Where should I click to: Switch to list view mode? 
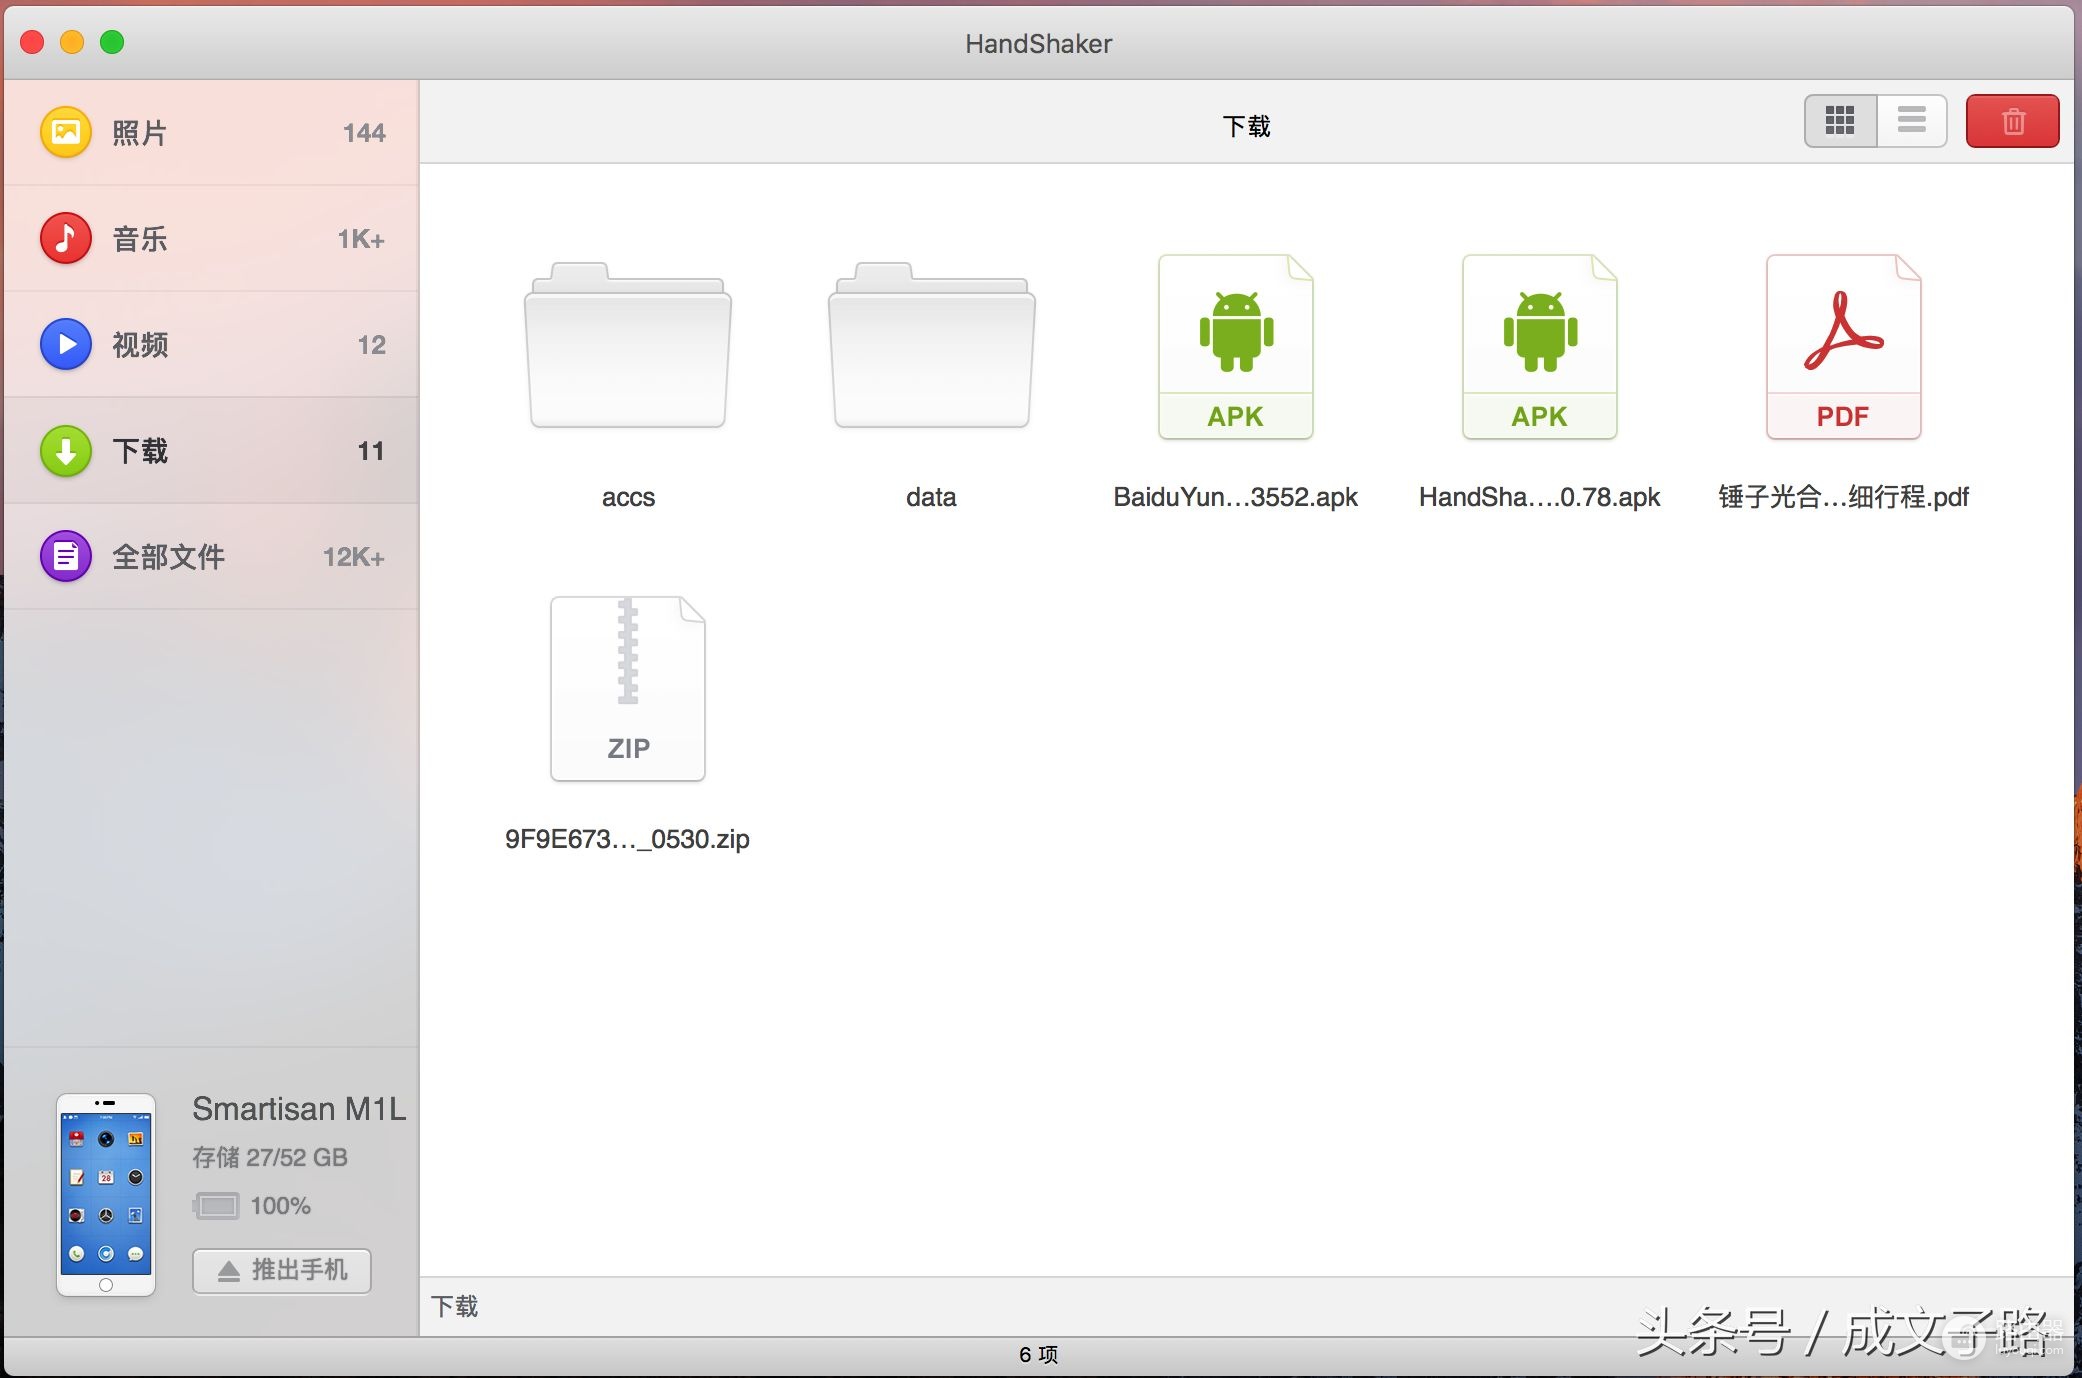pos(1912,121)
